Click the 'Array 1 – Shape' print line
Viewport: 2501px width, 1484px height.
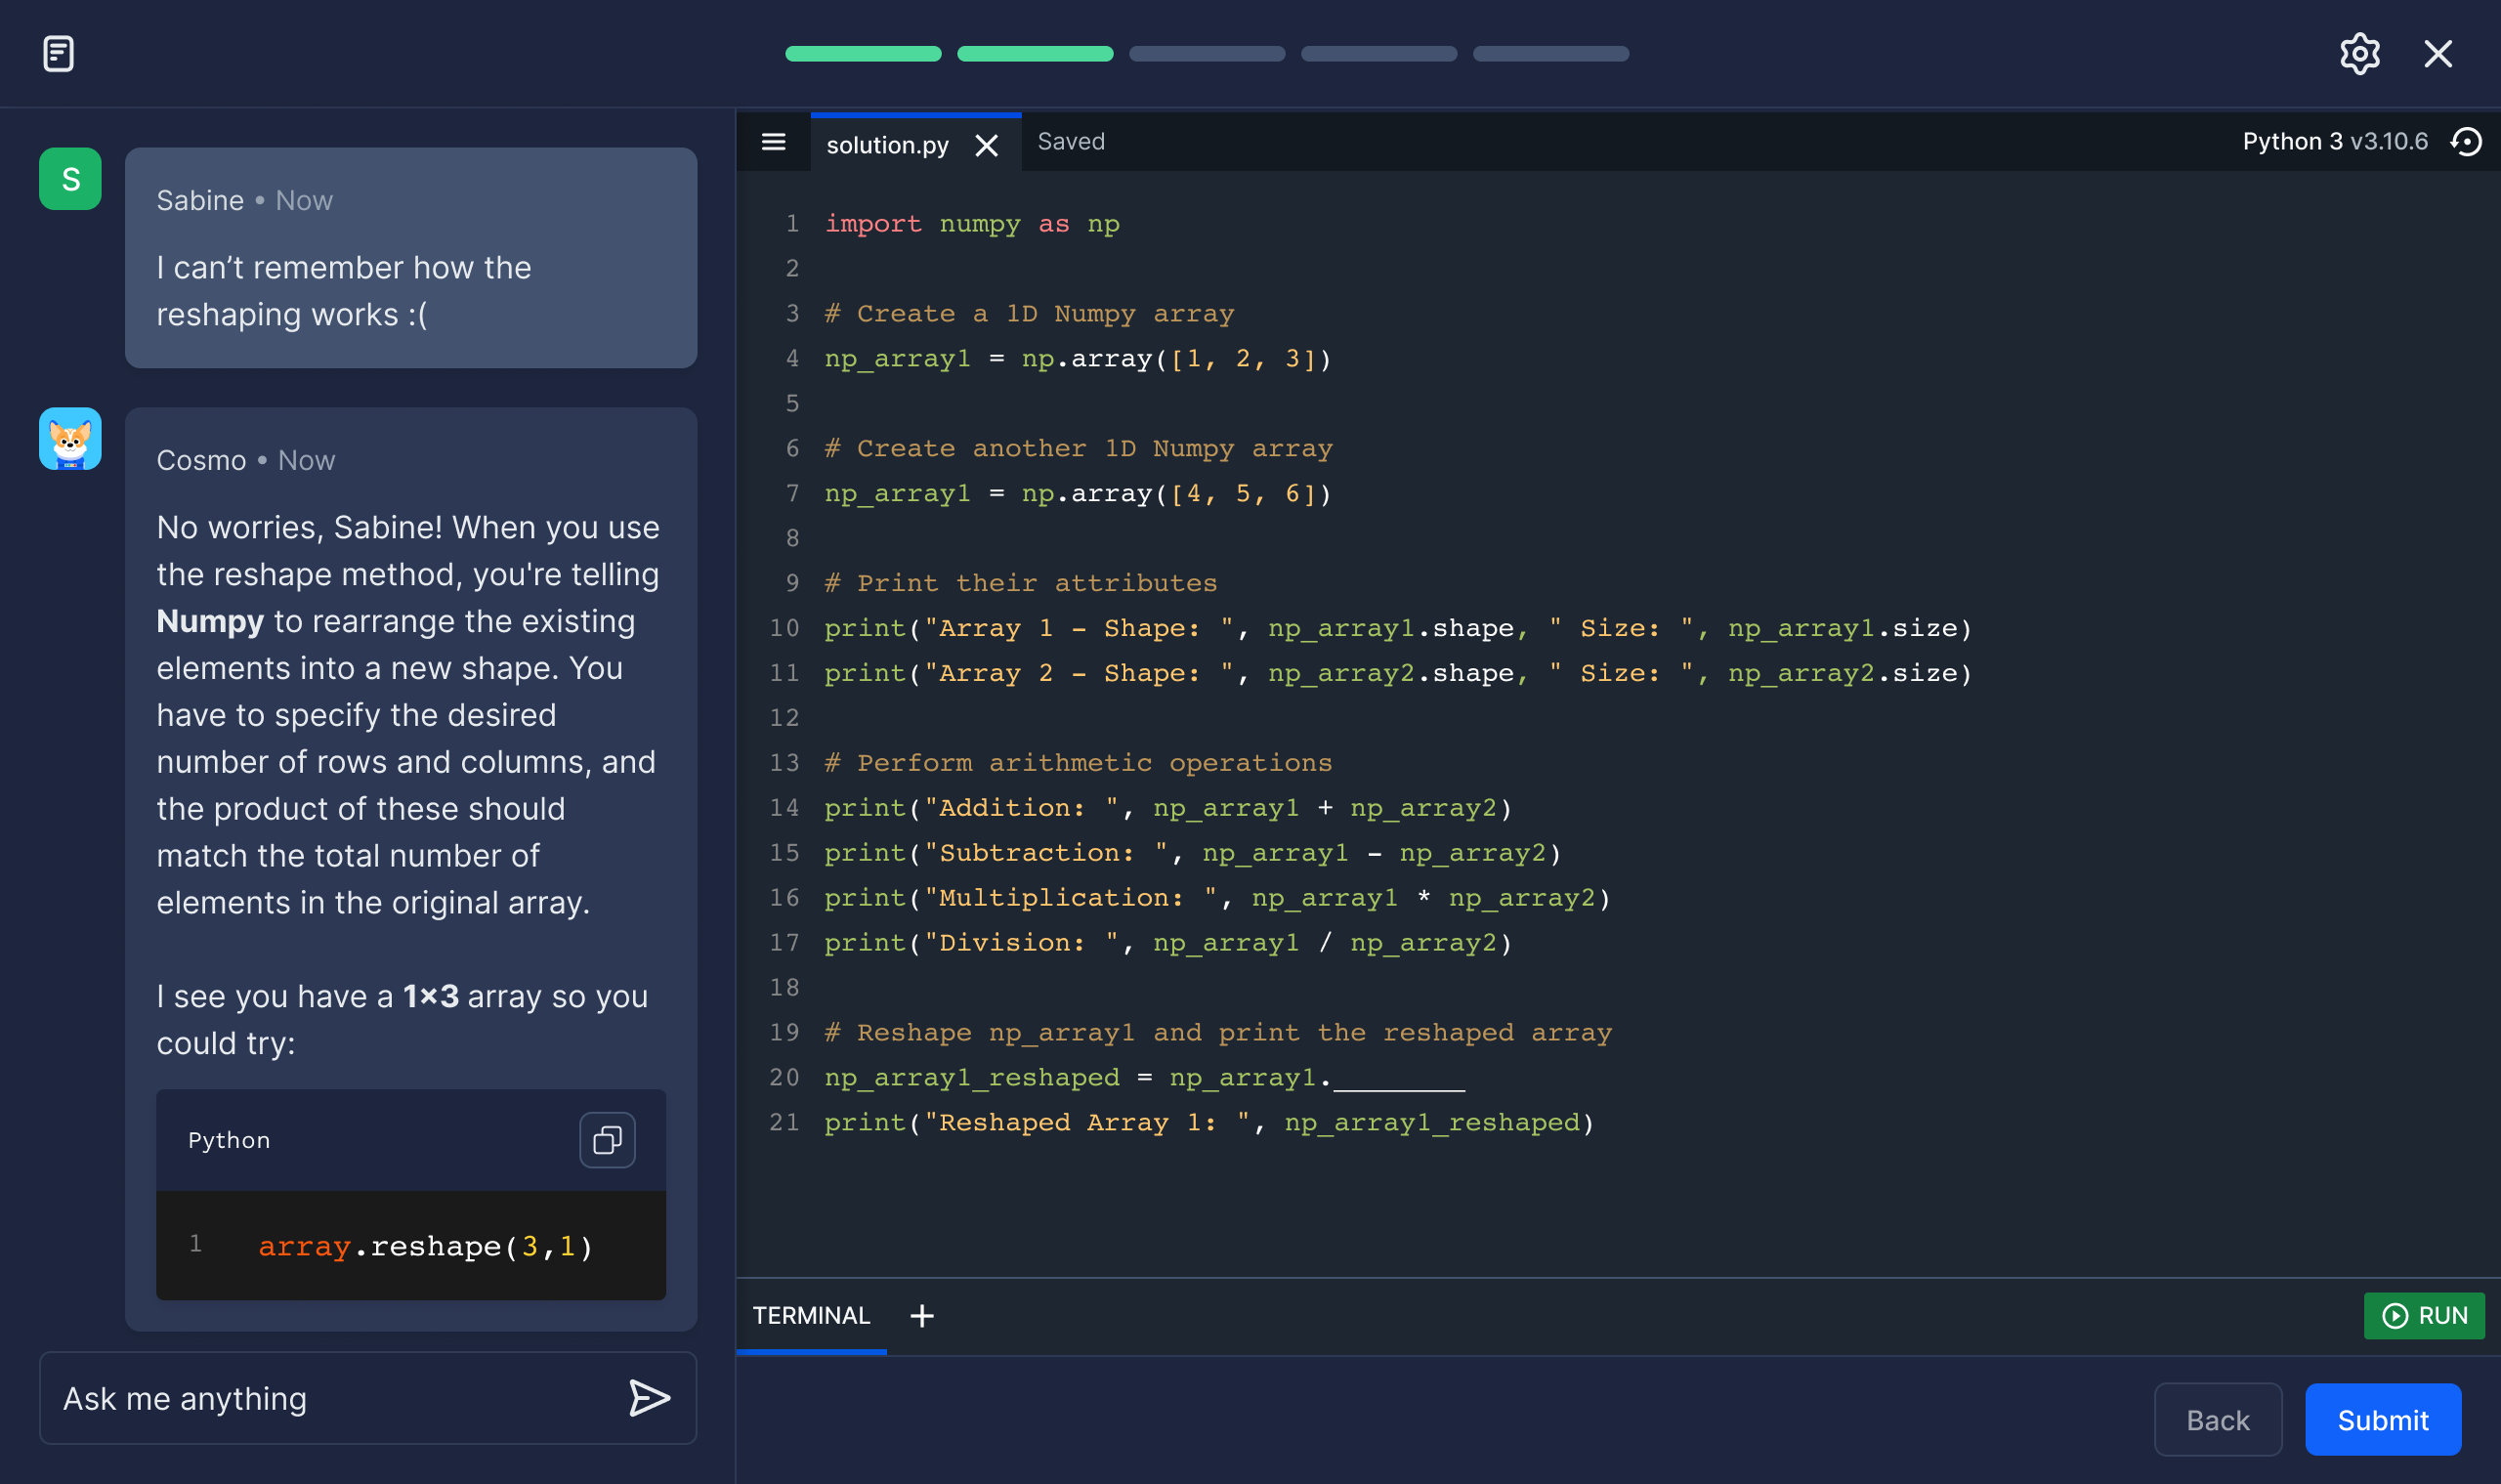[1398, 629]
